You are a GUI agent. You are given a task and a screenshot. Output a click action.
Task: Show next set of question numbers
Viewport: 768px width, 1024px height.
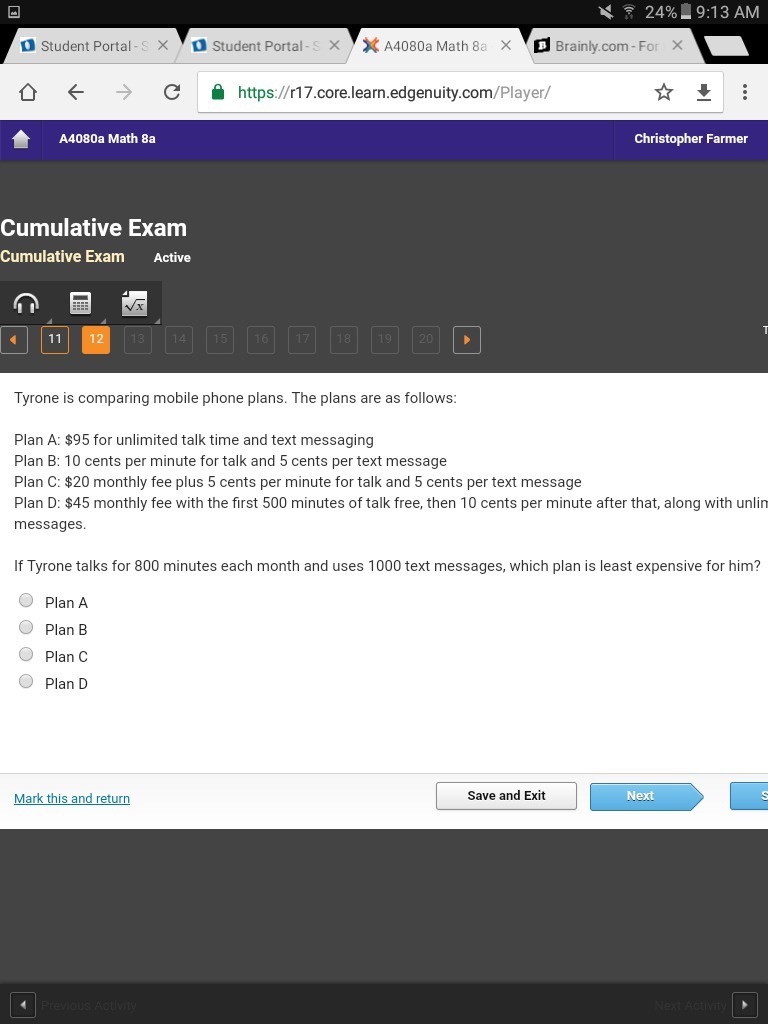pos(467,340)
